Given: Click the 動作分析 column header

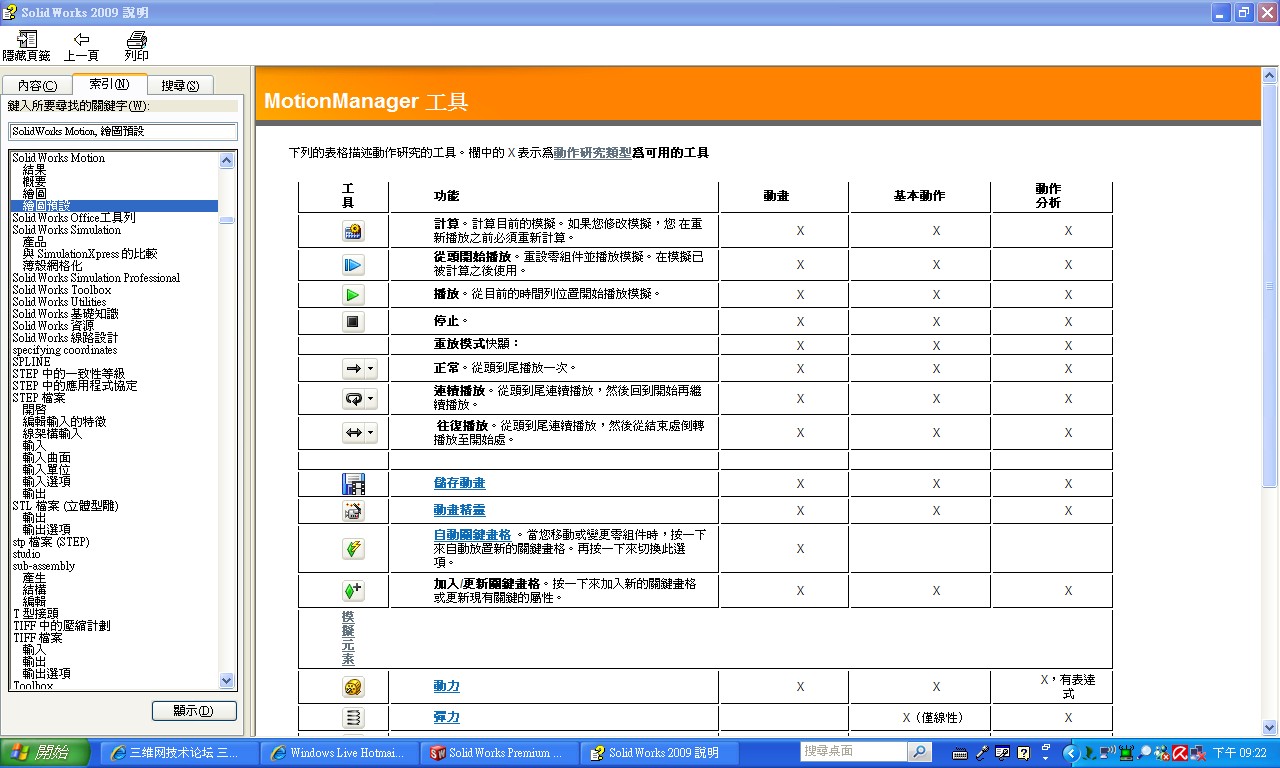Looking at the screenshot, I should coord(1048,196).
